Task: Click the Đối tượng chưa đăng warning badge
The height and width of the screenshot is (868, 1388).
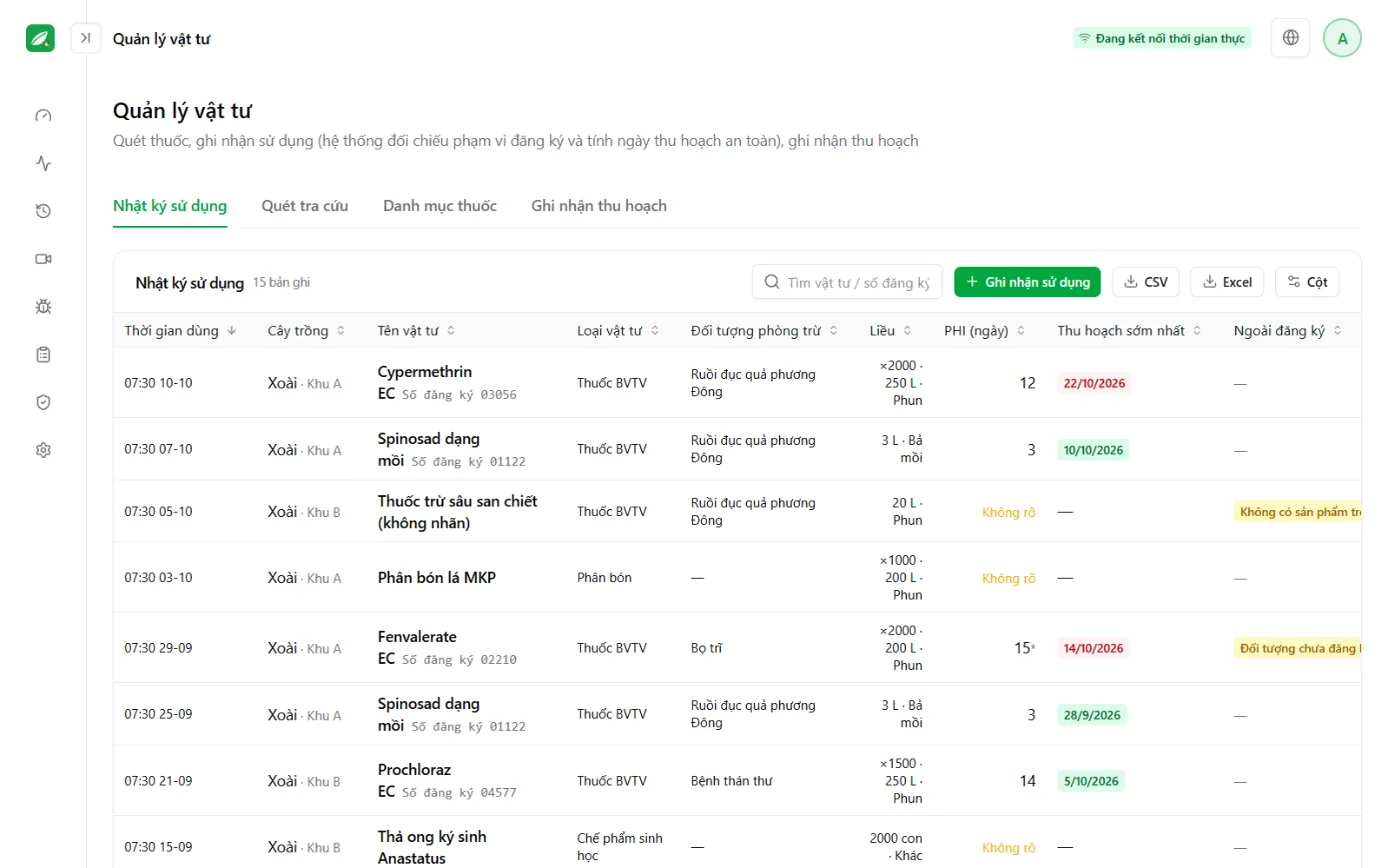Action: point(1298,648)
